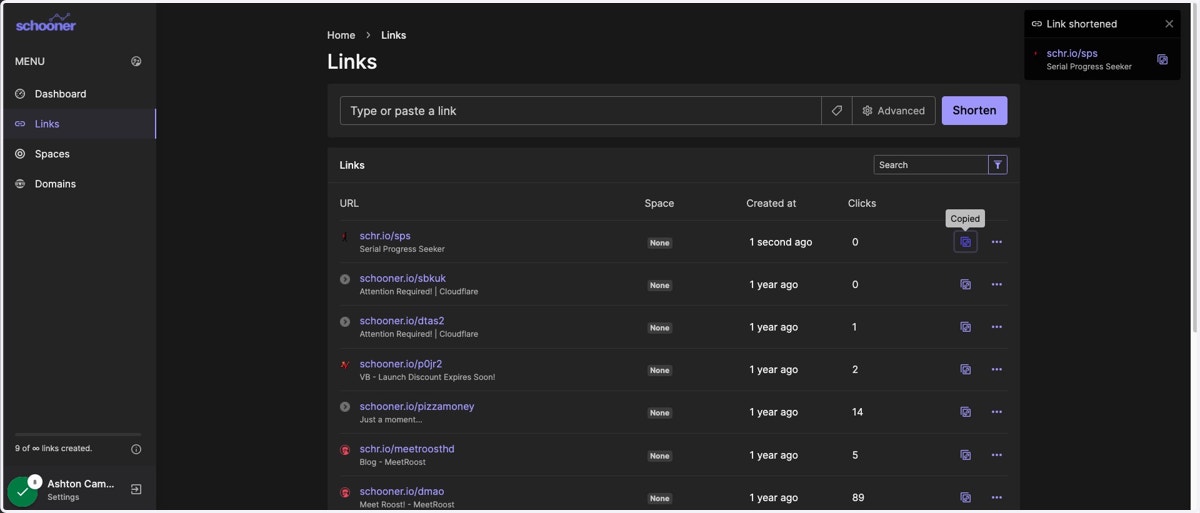This screenshot has width=1200, height=513.
Task: Copy the schooner.io/sbkuk link
Action: pyautogui.click(x=965, y=284)
